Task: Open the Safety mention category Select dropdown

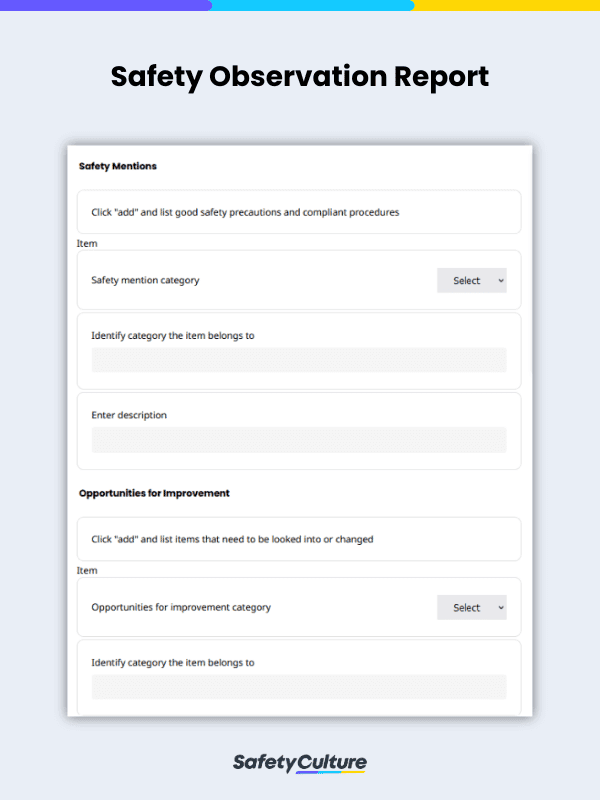Action: [471, 280]
